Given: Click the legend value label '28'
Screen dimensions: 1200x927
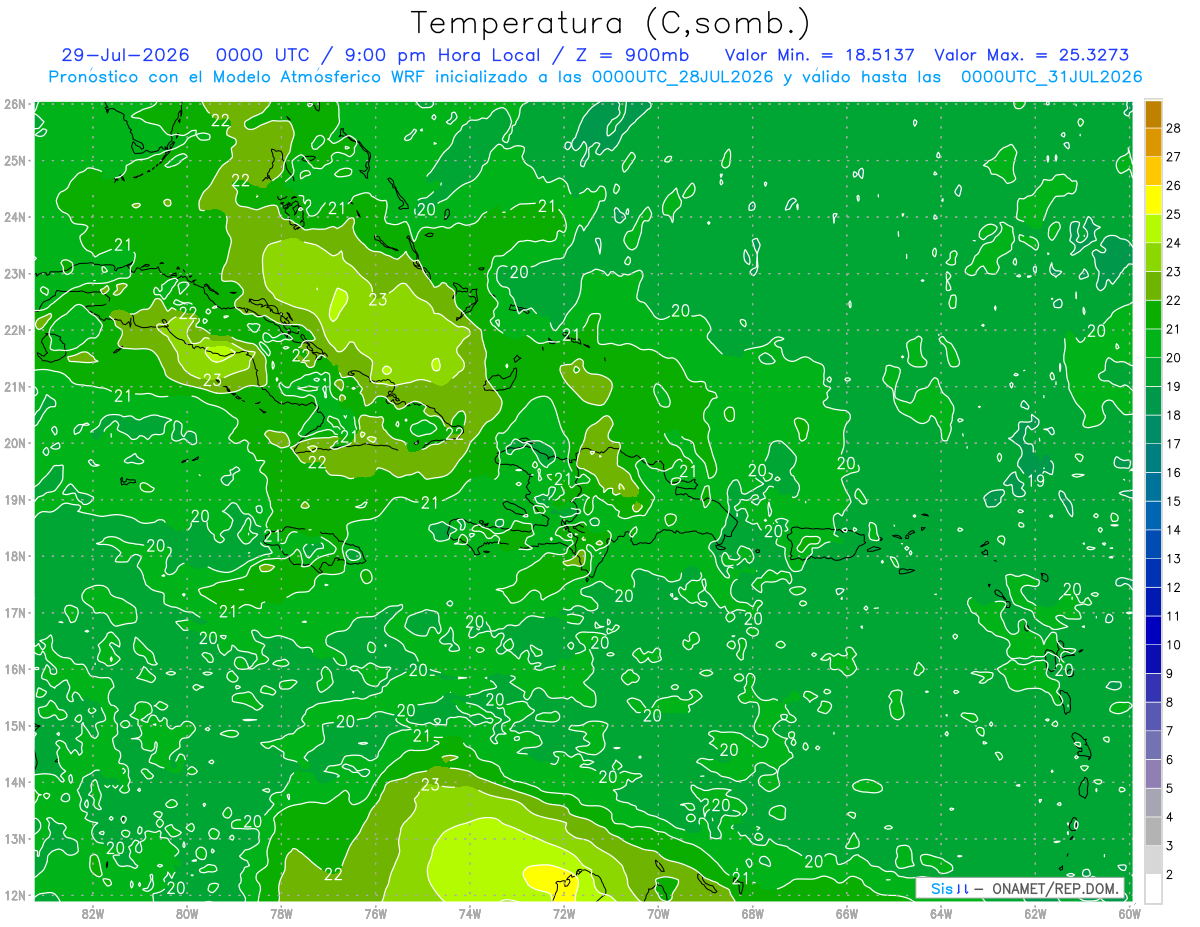Looking at the screenshot, I should (1174, 128).
